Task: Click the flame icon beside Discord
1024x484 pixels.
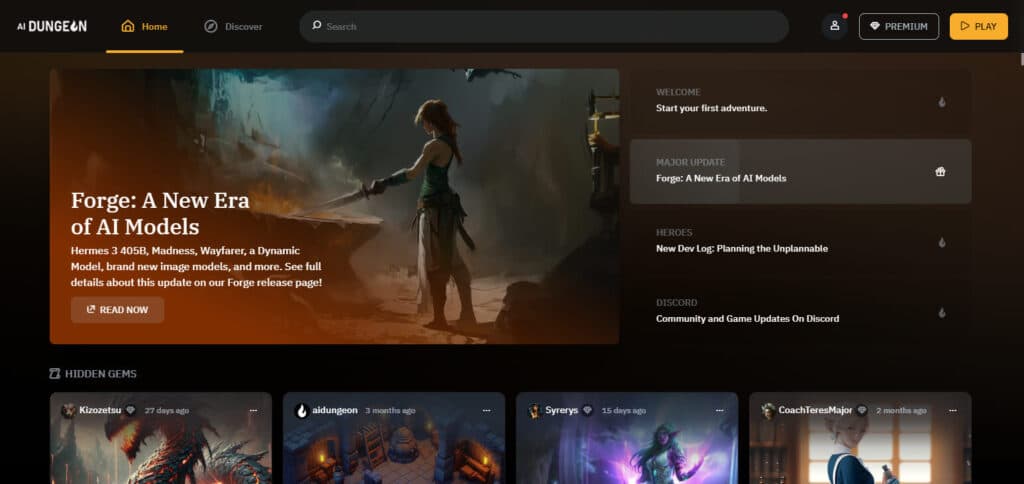Action: (942, 312)
